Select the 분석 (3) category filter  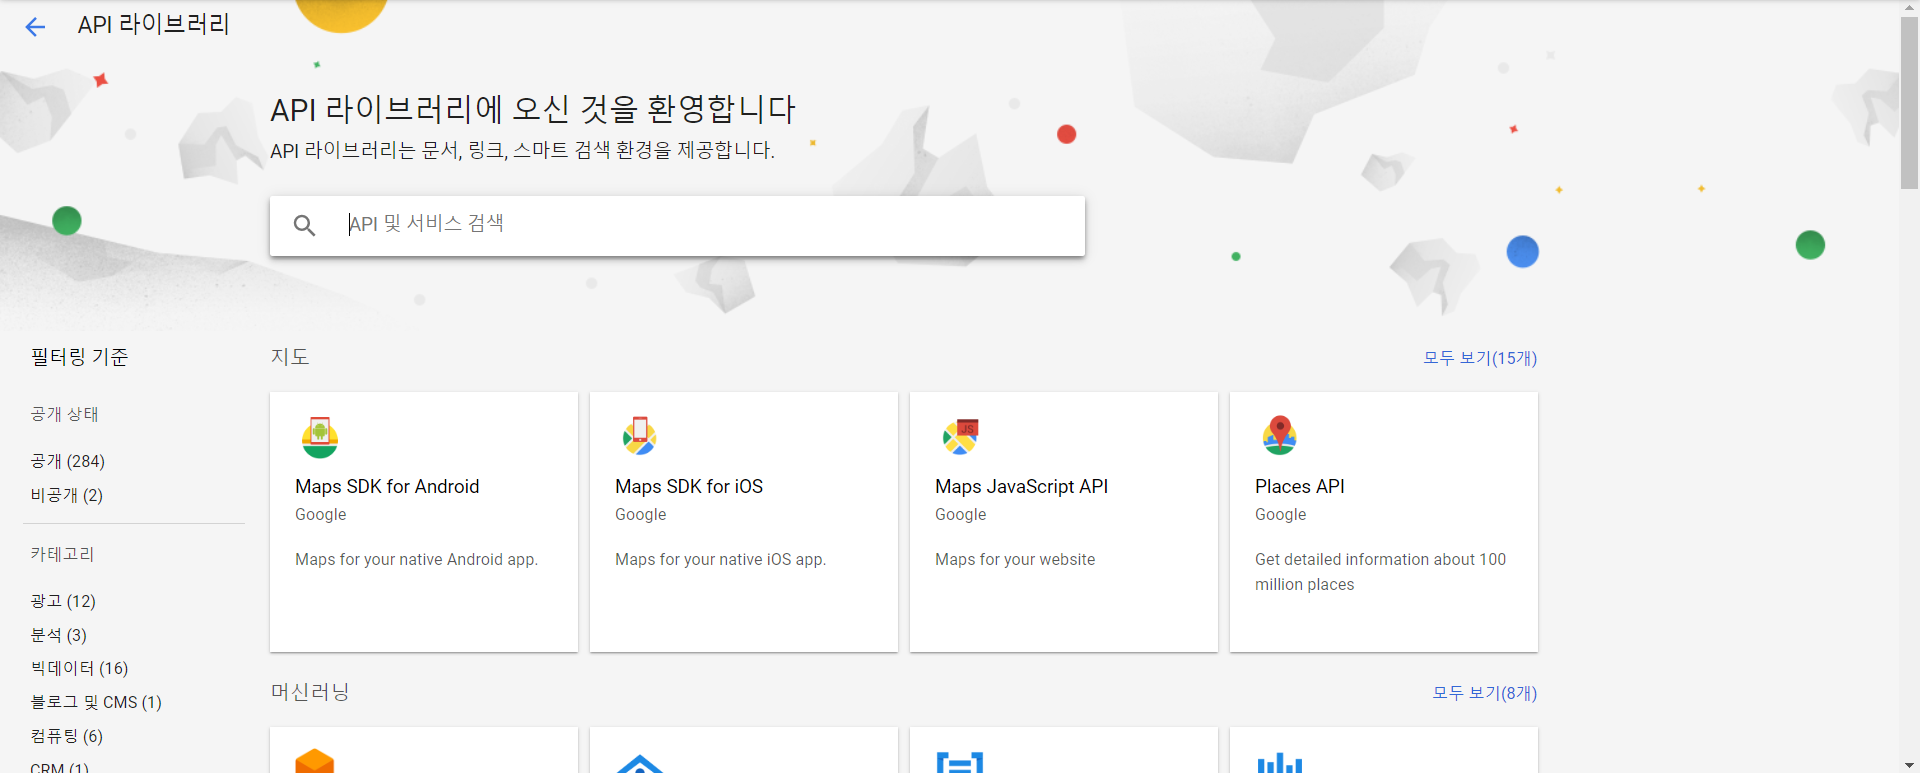coord(59,635)
